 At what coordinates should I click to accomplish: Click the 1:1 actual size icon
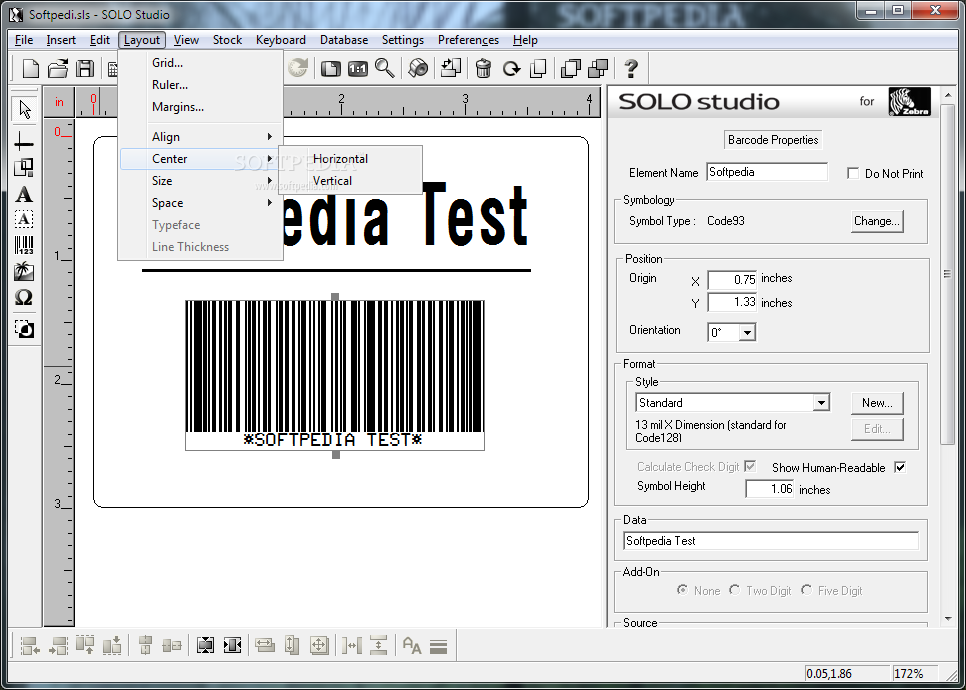coord(358,68)
